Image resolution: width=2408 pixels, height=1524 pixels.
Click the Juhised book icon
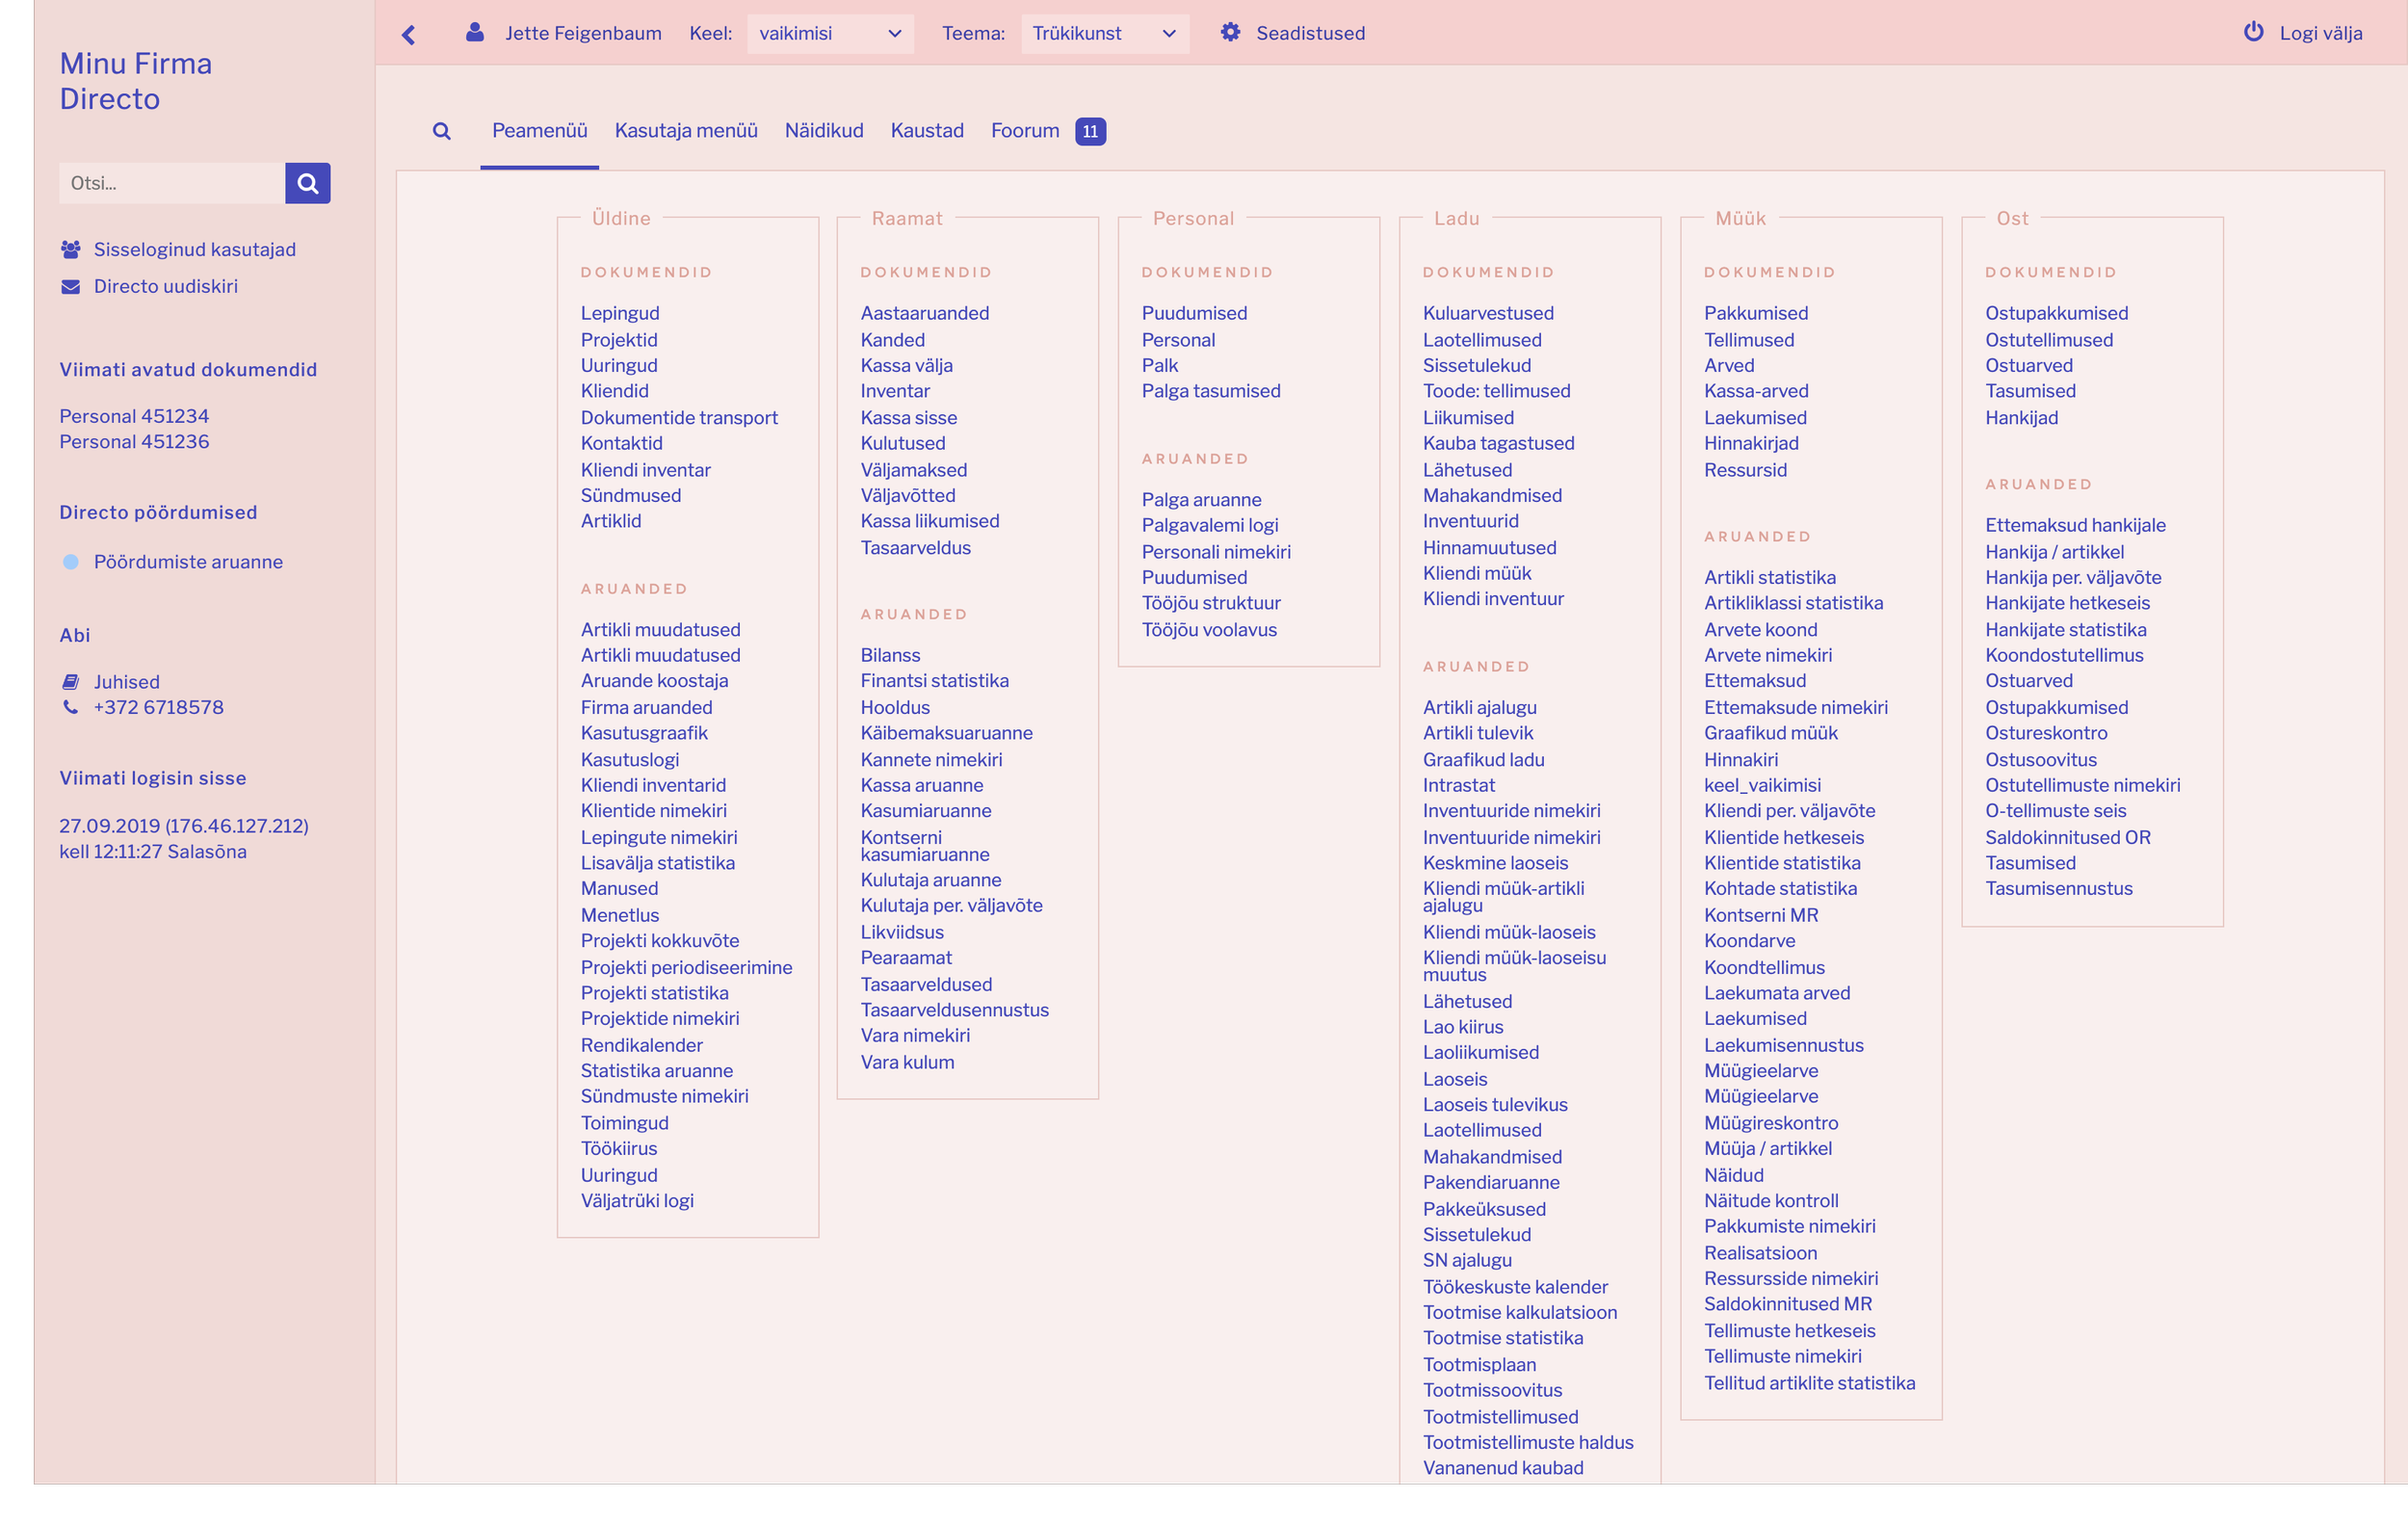coord(70,682)
